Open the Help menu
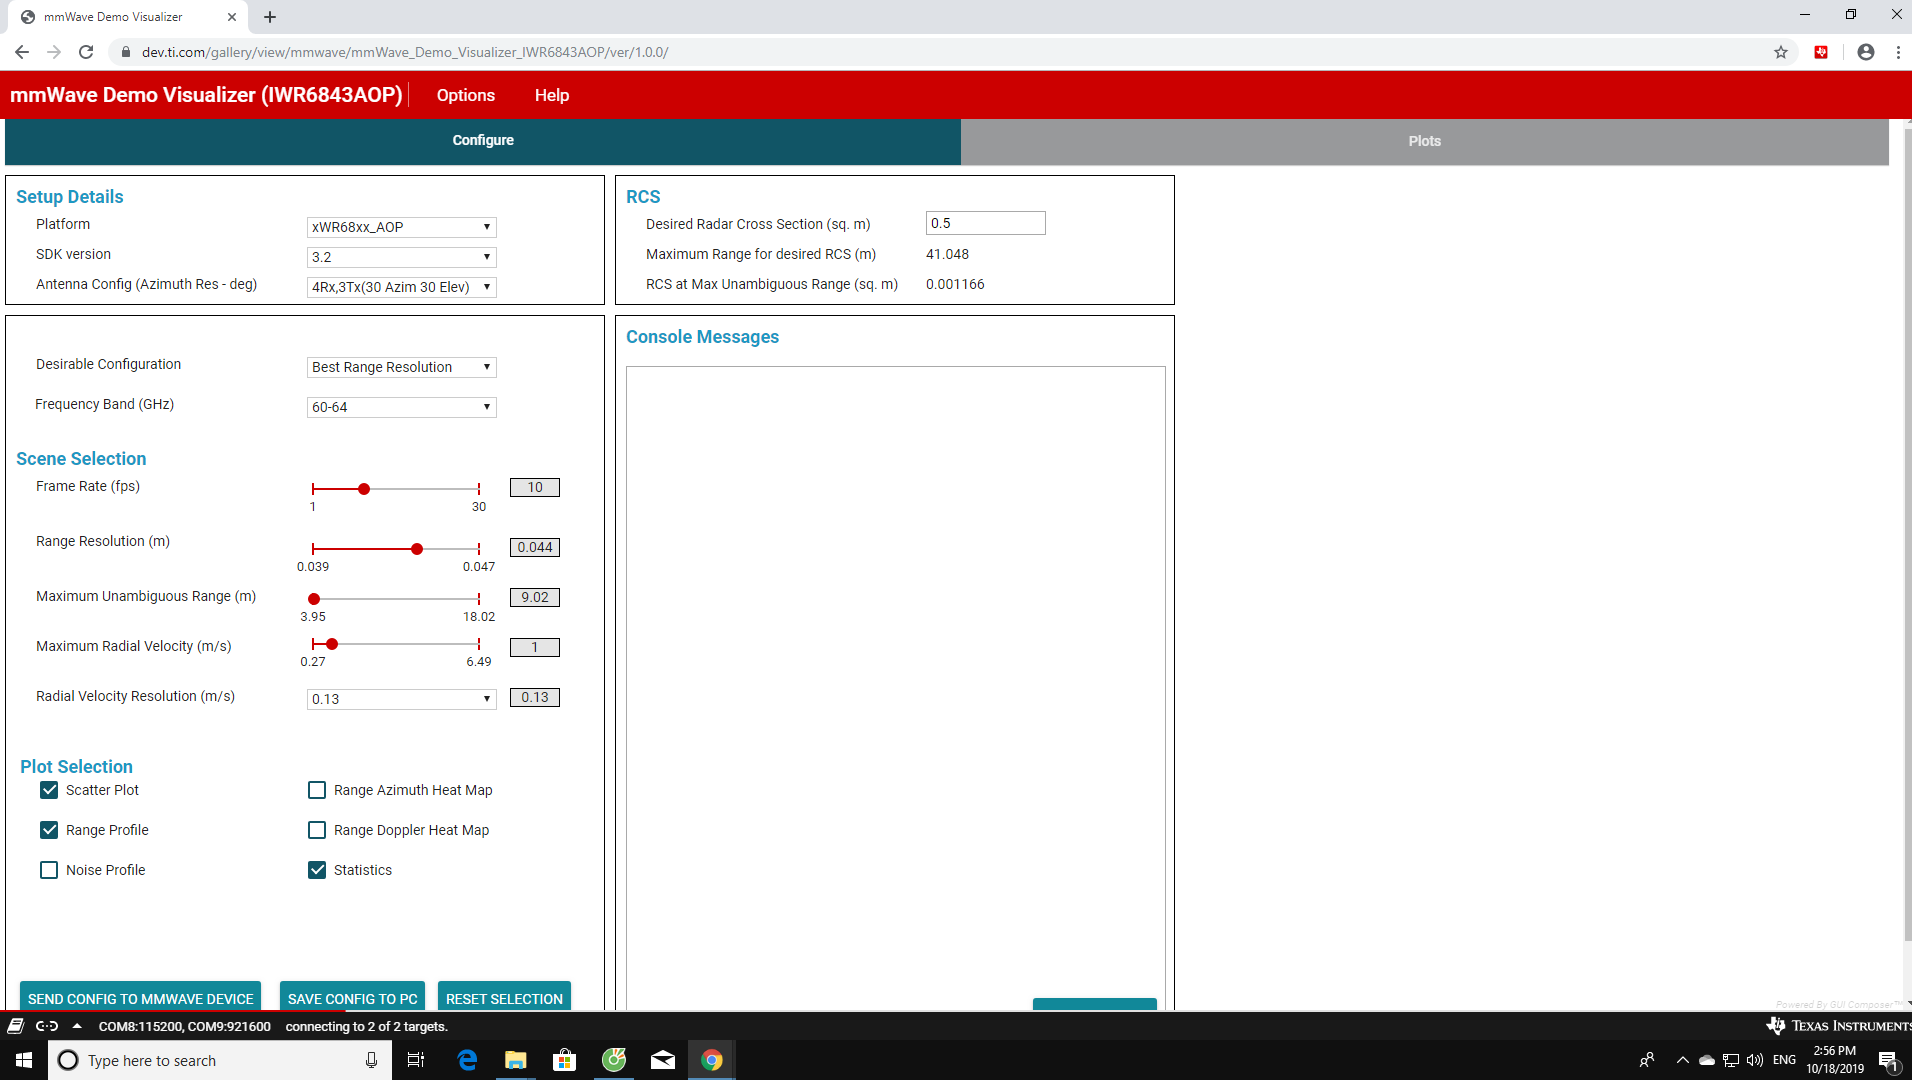Image resolution: width=1912 pixels, height=1080 pixels. click(x=552, y=95)
